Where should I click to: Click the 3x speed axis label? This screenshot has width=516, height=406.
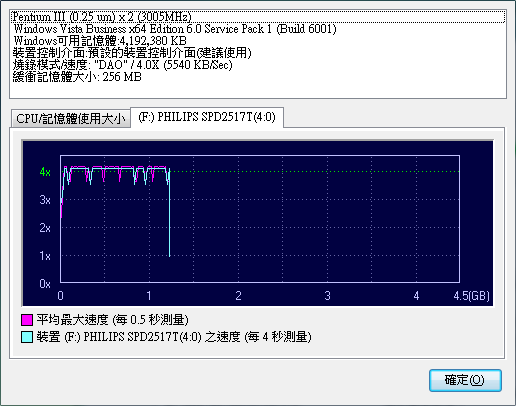point(45,200)
